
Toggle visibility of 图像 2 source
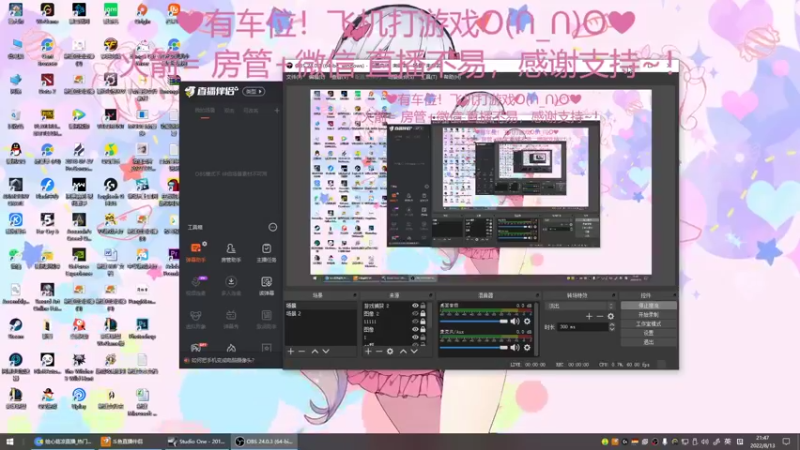pyautogui.click(x=415, y=314)
